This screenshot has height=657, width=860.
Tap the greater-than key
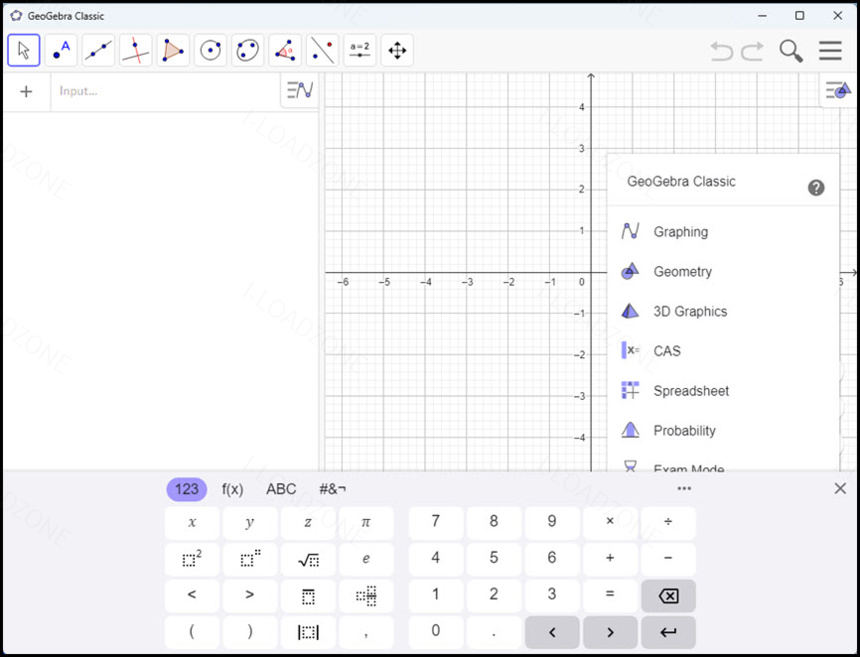[250, 595]
